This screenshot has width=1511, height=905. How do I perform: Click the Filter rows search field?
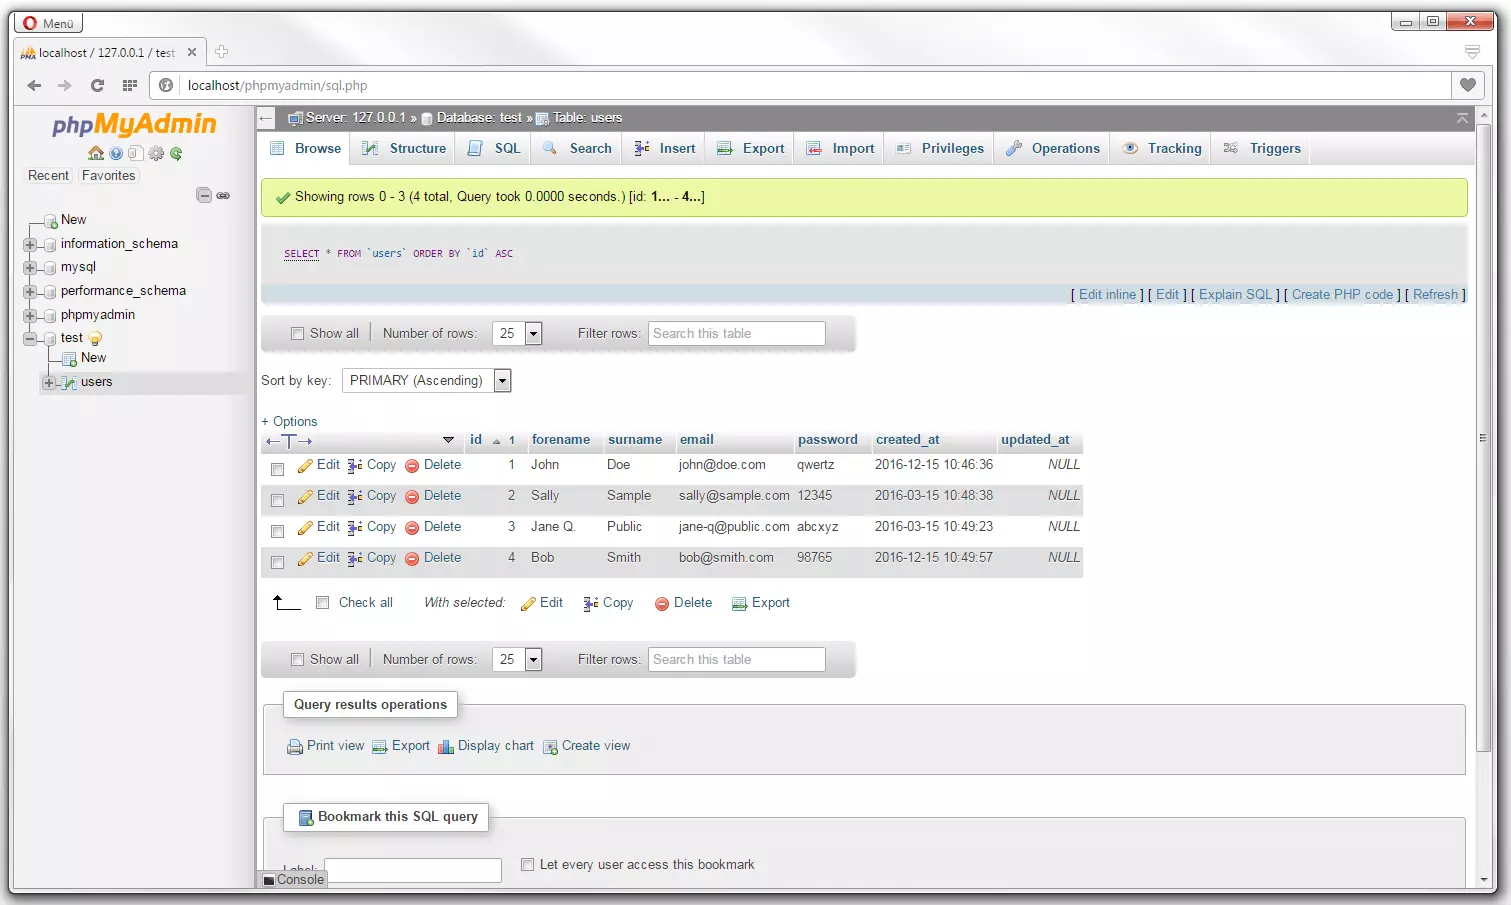(736, 333)
